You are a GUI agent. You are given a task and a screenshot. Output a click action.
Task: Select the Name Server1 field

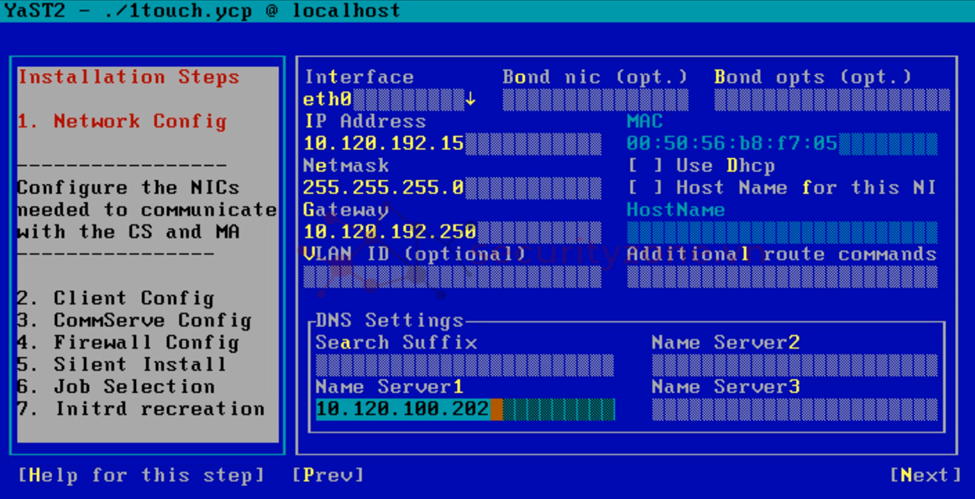464,409
